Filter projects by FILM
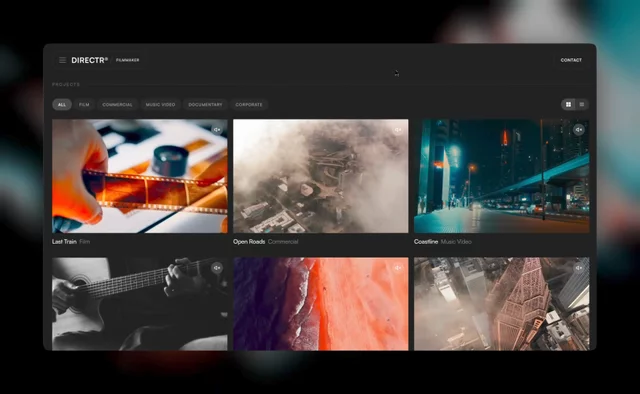The image size is (640, 394). pos(84,105)
